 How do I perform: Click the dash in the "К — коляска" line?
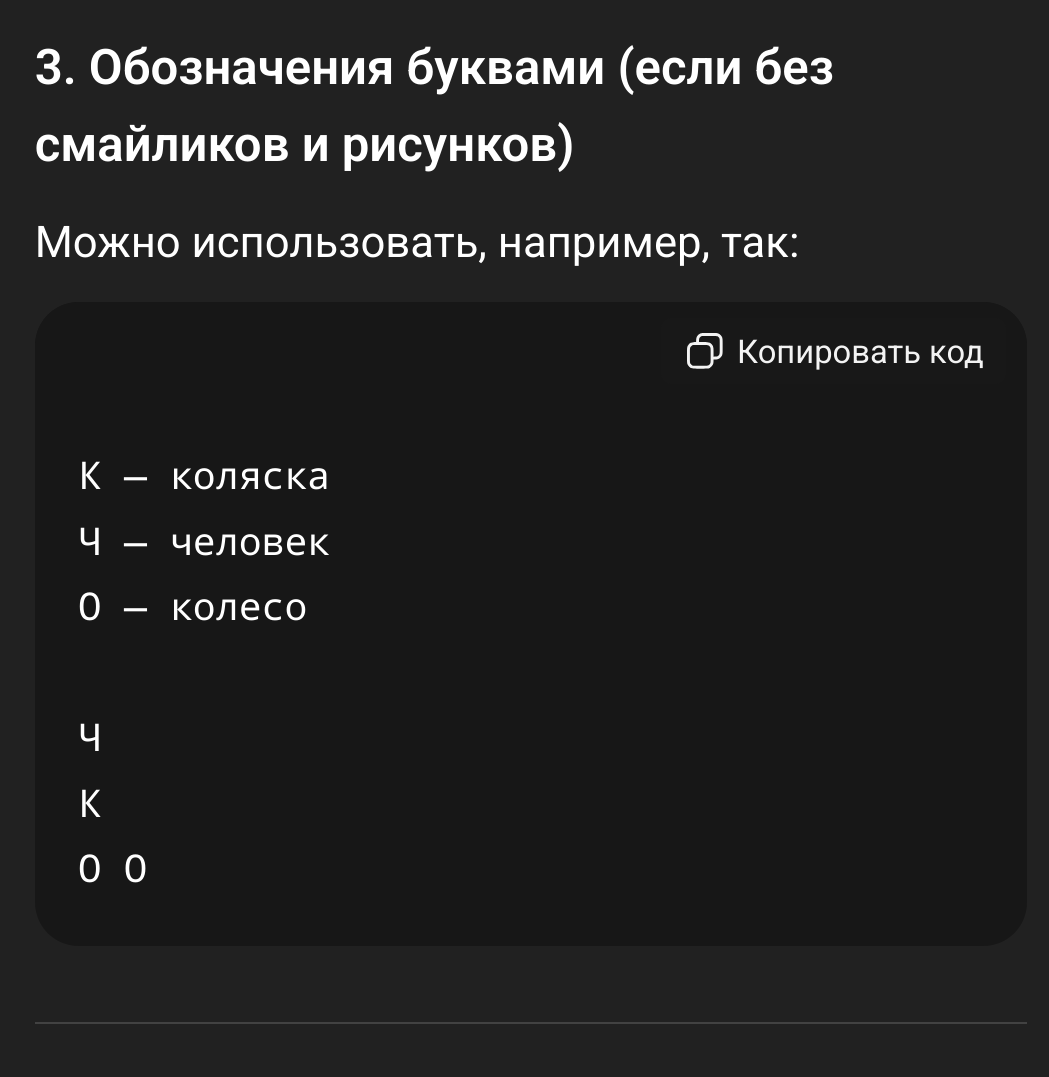135,479
